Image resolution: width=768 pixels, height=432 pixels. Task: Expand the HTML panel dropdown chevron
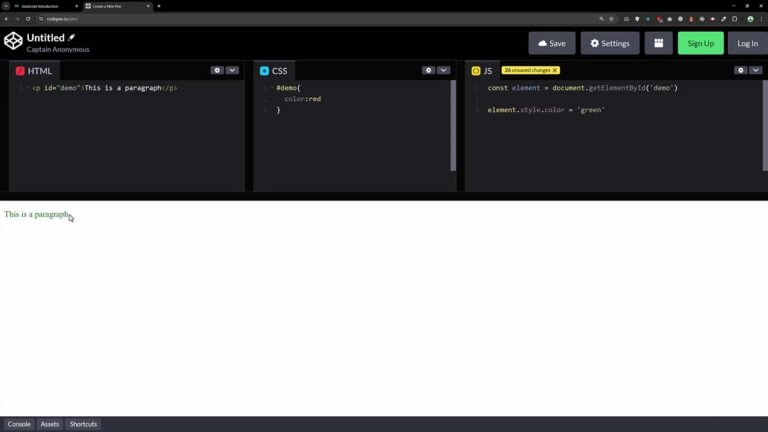point(232,70)
